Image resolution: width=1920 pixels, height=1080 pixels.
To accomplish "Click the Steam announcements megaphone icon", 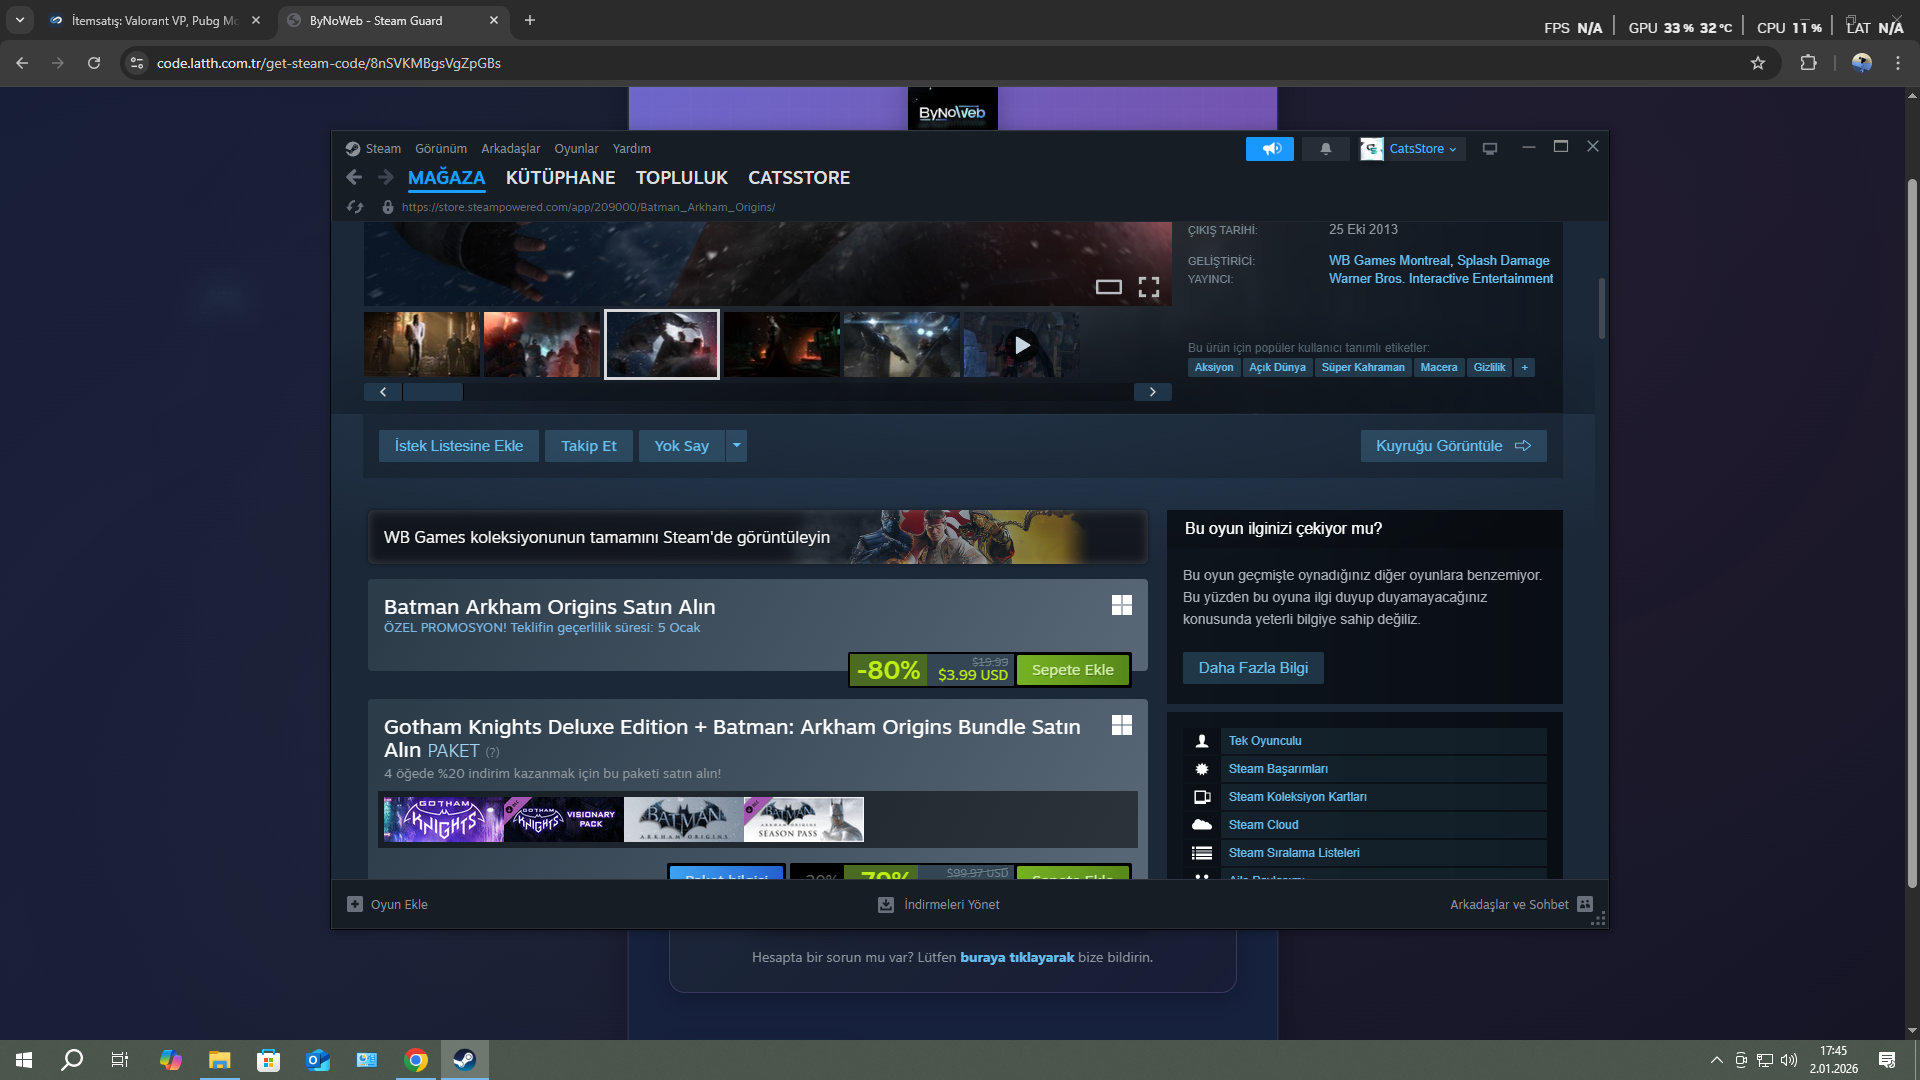I will click(x=1270, y=149).
